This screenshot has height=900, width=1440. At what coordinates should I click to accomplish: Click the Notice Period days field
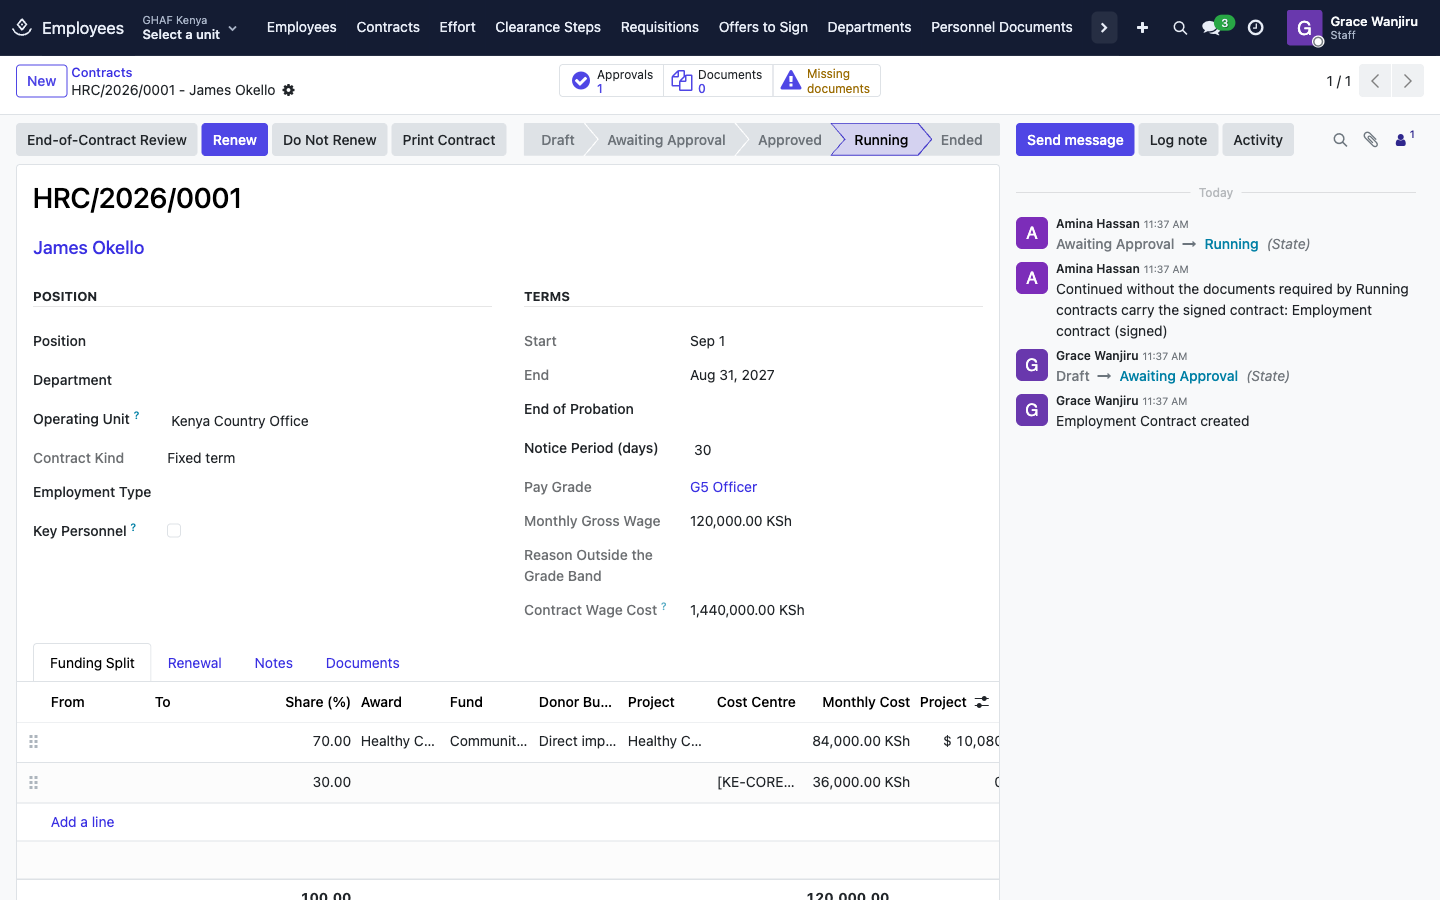836,450
